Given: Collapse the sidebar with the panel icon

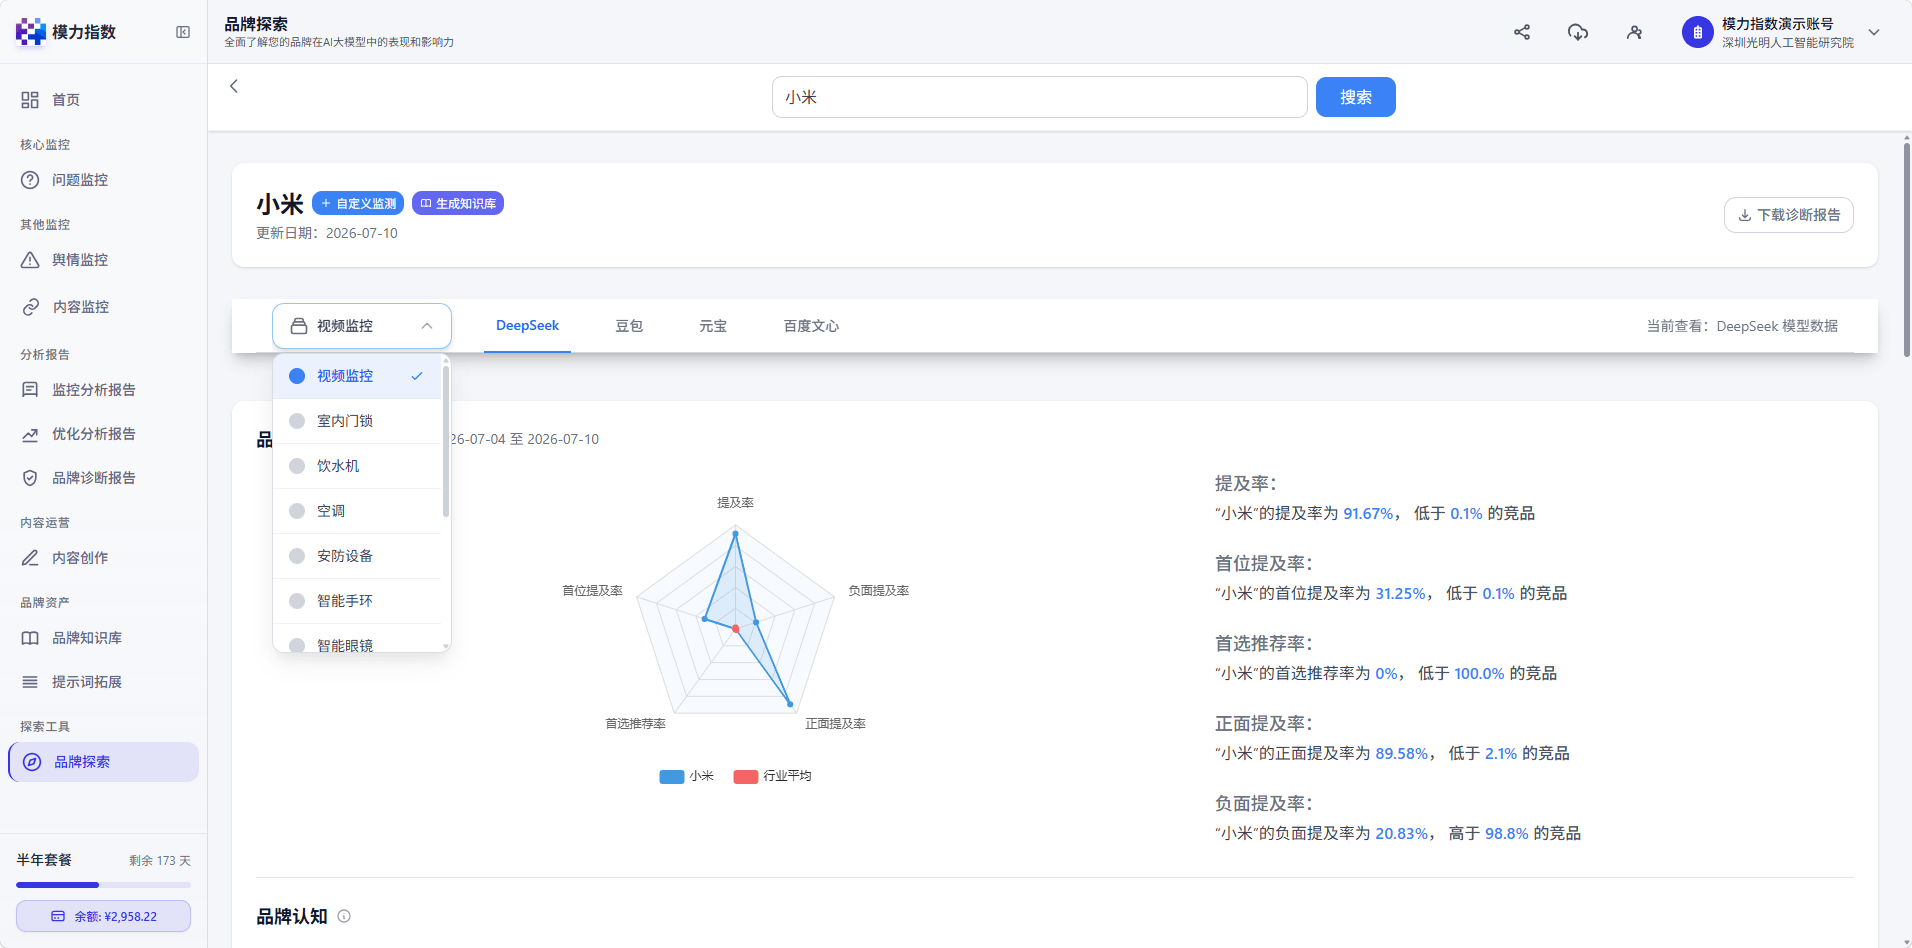Looking at the screenshot, I should (183, 32).
